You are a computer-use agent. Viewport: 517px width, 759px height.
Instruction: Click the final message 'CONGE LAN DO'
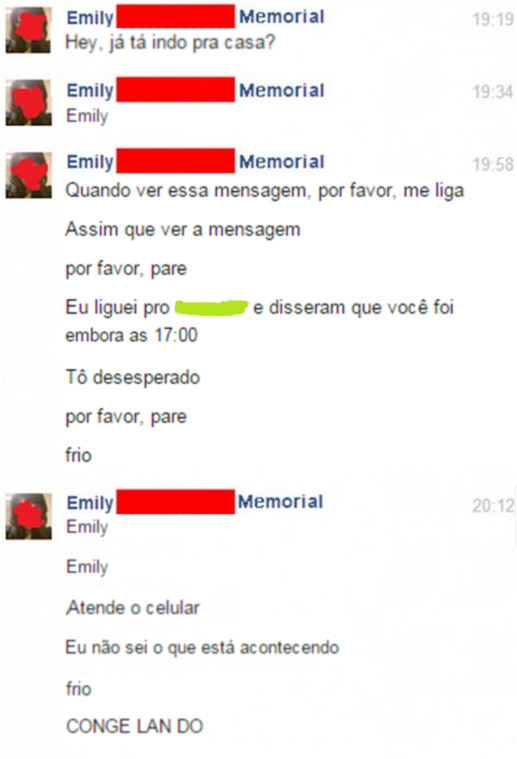(135, 726)
